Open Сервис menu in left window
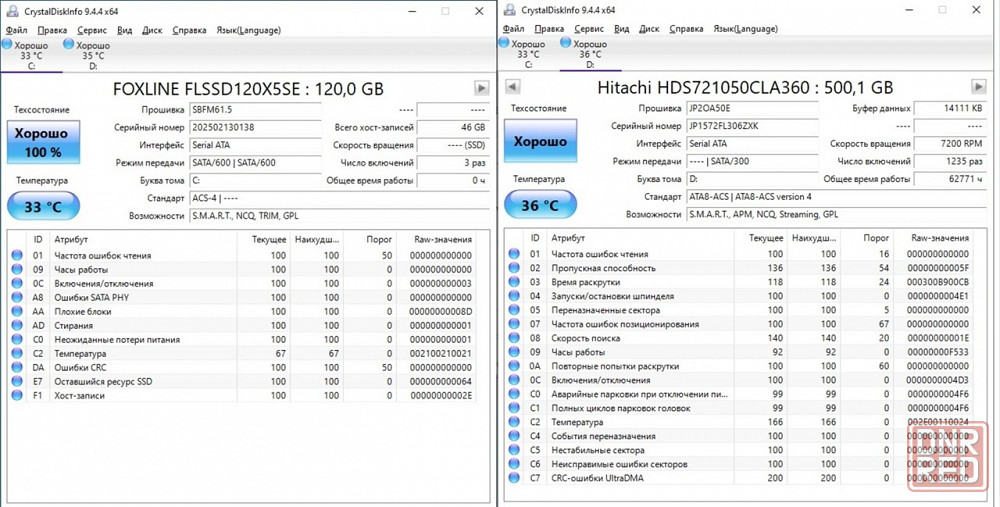Image resolution: width=1000 pixels, height=507 pixels. (92, 30)
